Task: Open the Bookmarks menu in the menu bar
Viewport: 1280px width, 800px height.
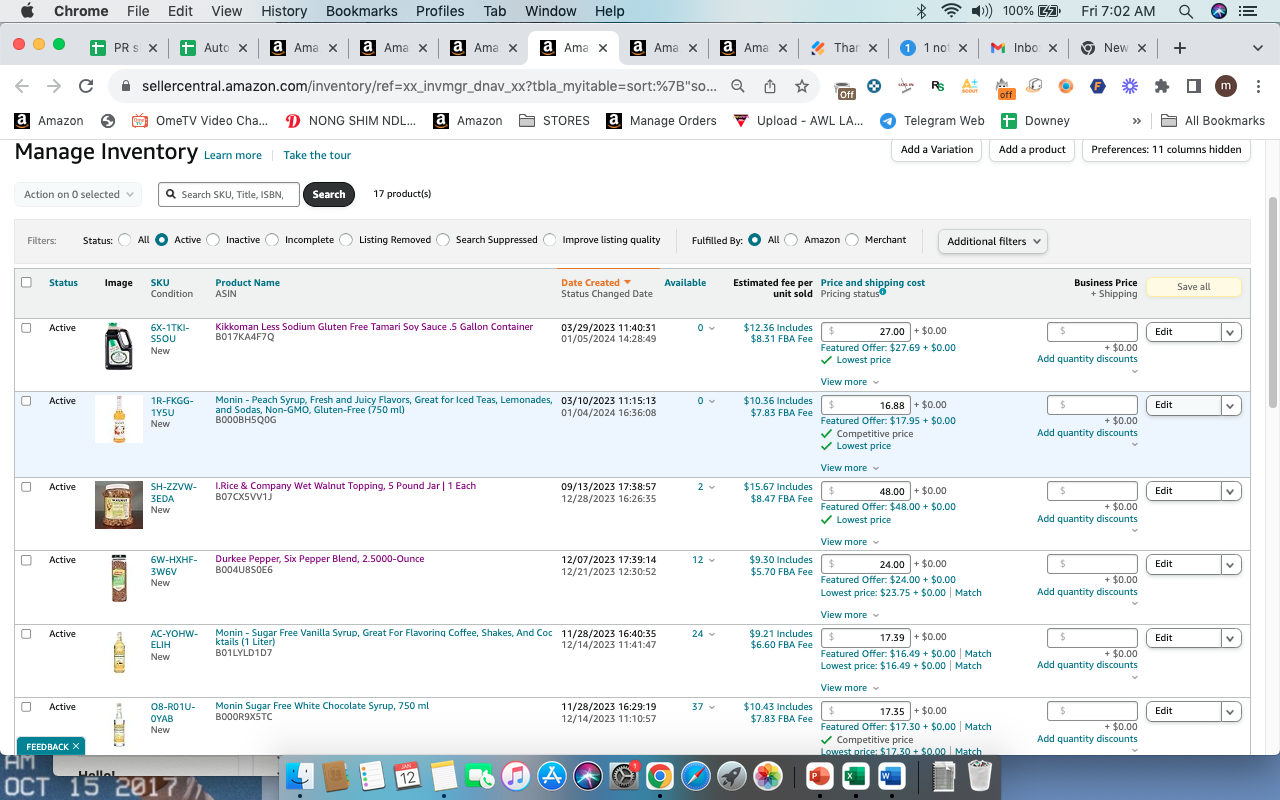Action: click(x=361, y=11)
